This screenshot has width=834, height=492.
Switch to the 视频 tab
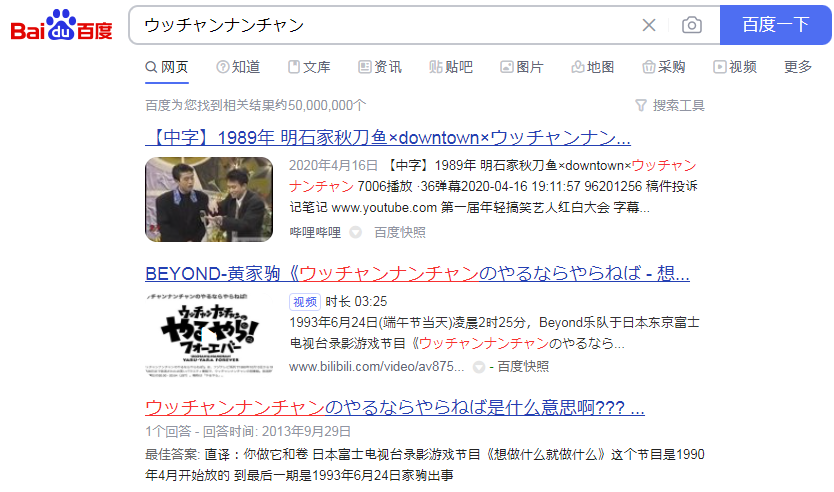pos(735,67)
